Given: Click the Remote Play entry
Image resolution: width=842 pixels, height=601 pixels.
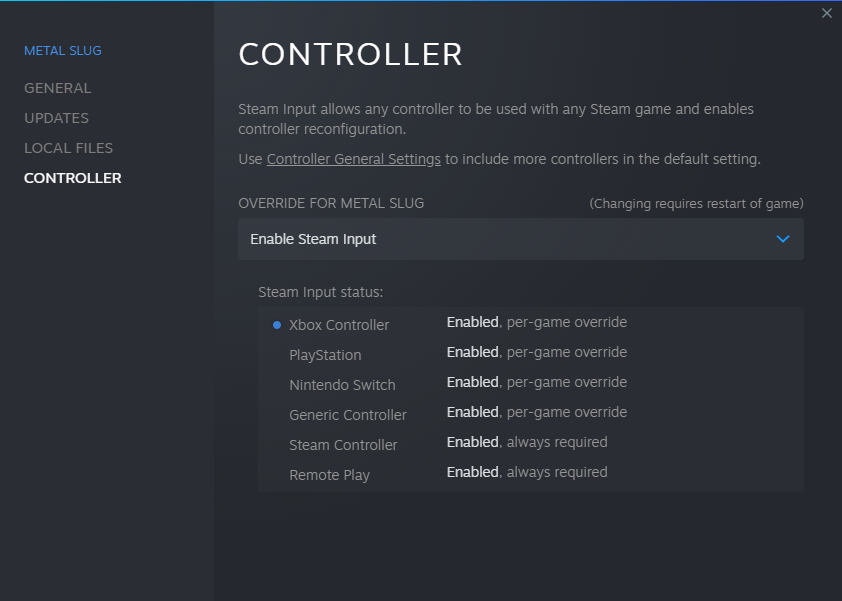Looking at the screenshot, I should tap(329, 475).
